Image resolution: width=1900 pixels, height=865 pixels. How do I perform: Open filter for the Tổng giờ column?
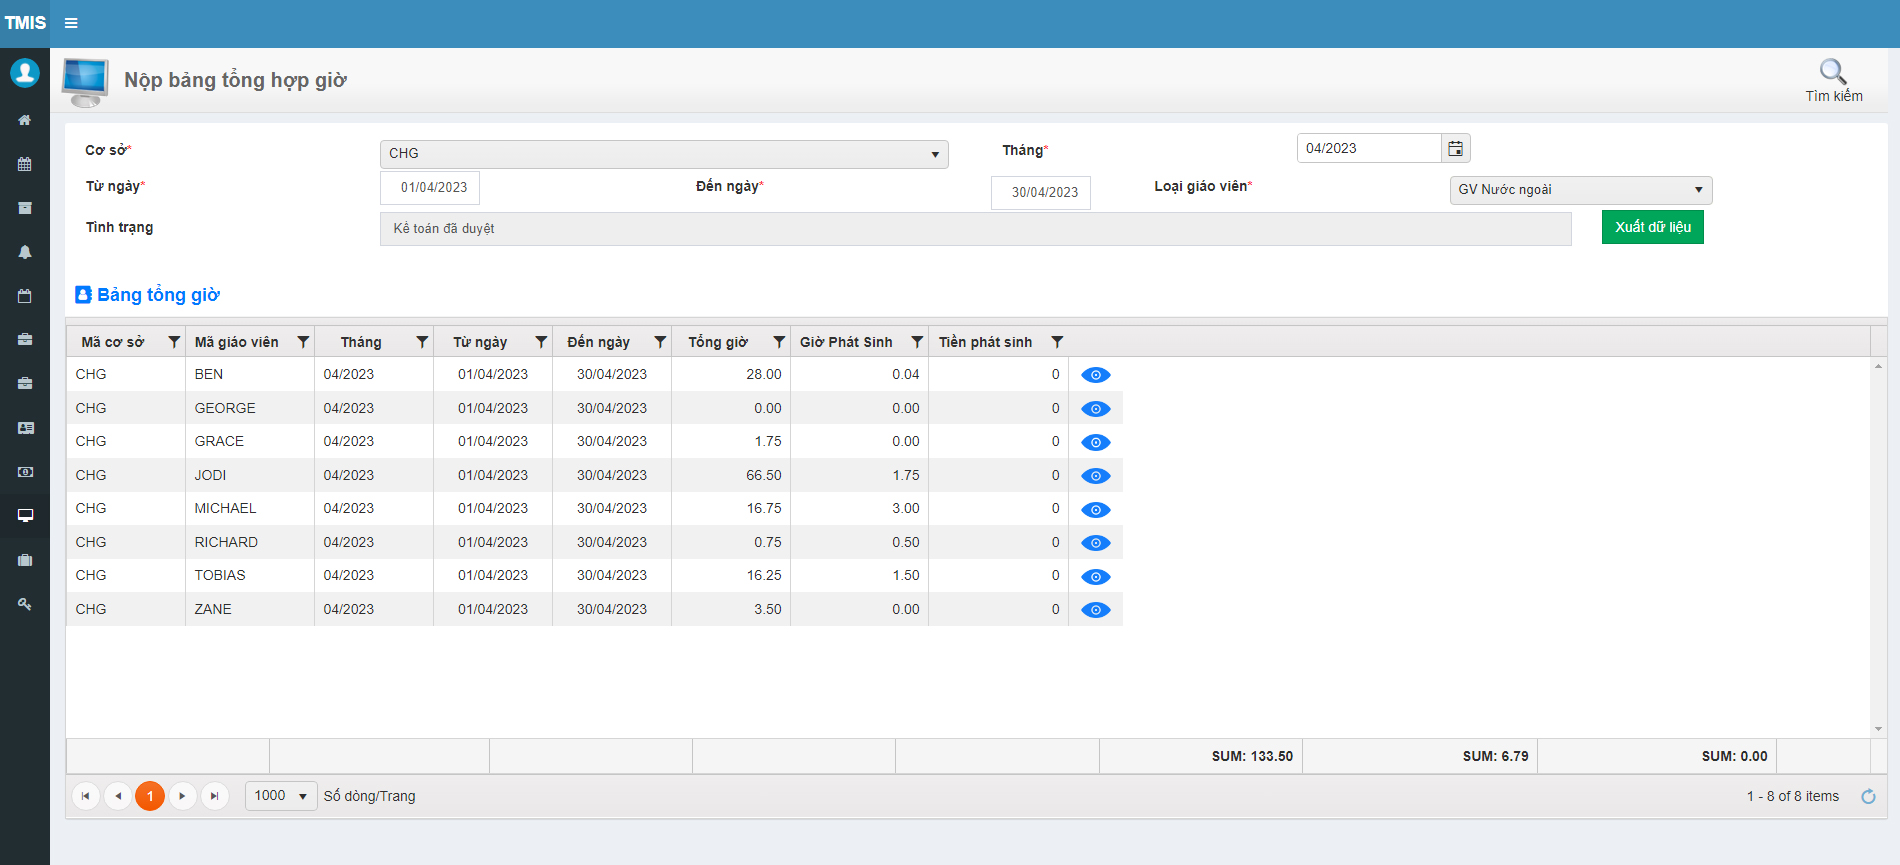click(779, 342)
